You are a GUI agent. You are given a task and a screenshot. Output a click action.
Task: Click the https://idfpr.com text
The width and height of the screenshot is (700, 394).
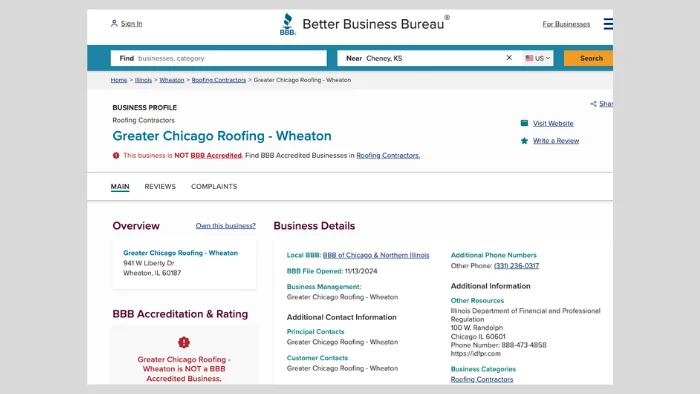[476, 353]
